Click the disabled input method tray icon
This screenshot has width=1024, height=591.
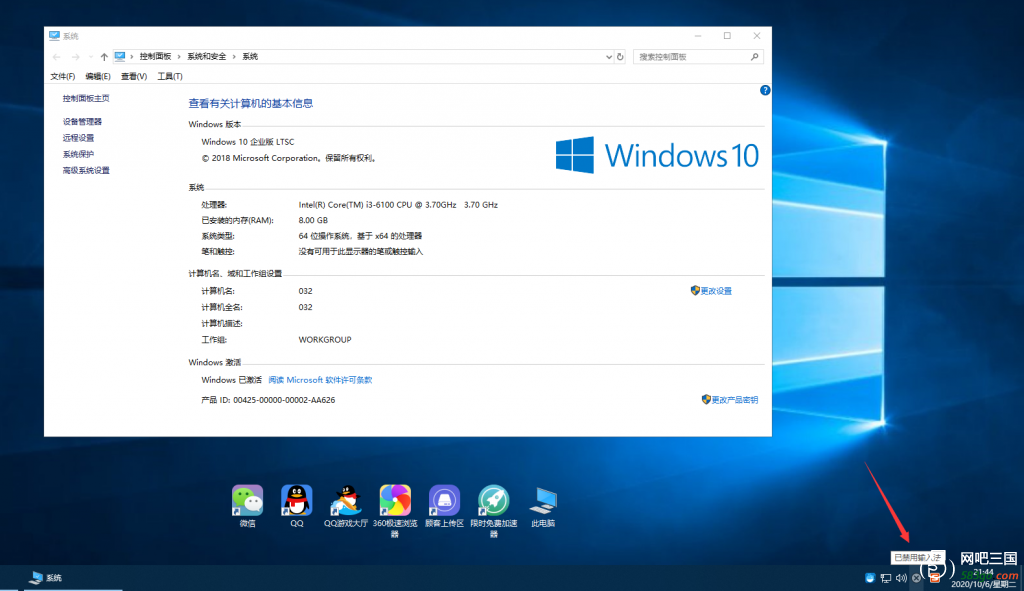pos(917,578)
